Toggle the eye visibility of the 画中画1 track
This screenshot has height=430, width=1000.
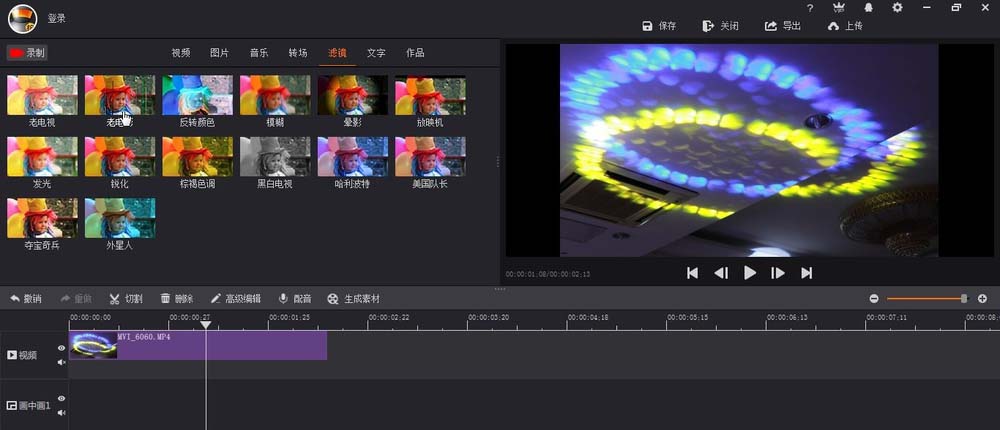point(61,398)
